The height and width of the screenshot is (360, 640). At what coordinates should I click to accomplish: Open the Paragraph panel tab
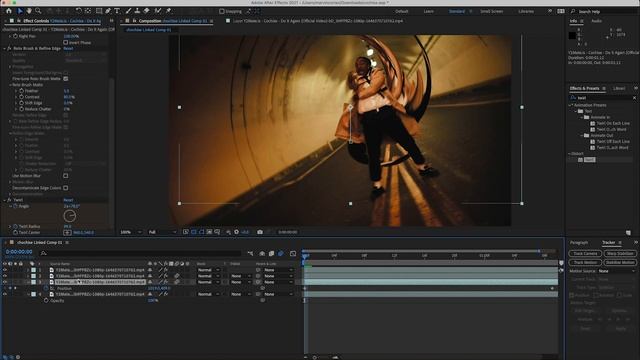(579, 243)
